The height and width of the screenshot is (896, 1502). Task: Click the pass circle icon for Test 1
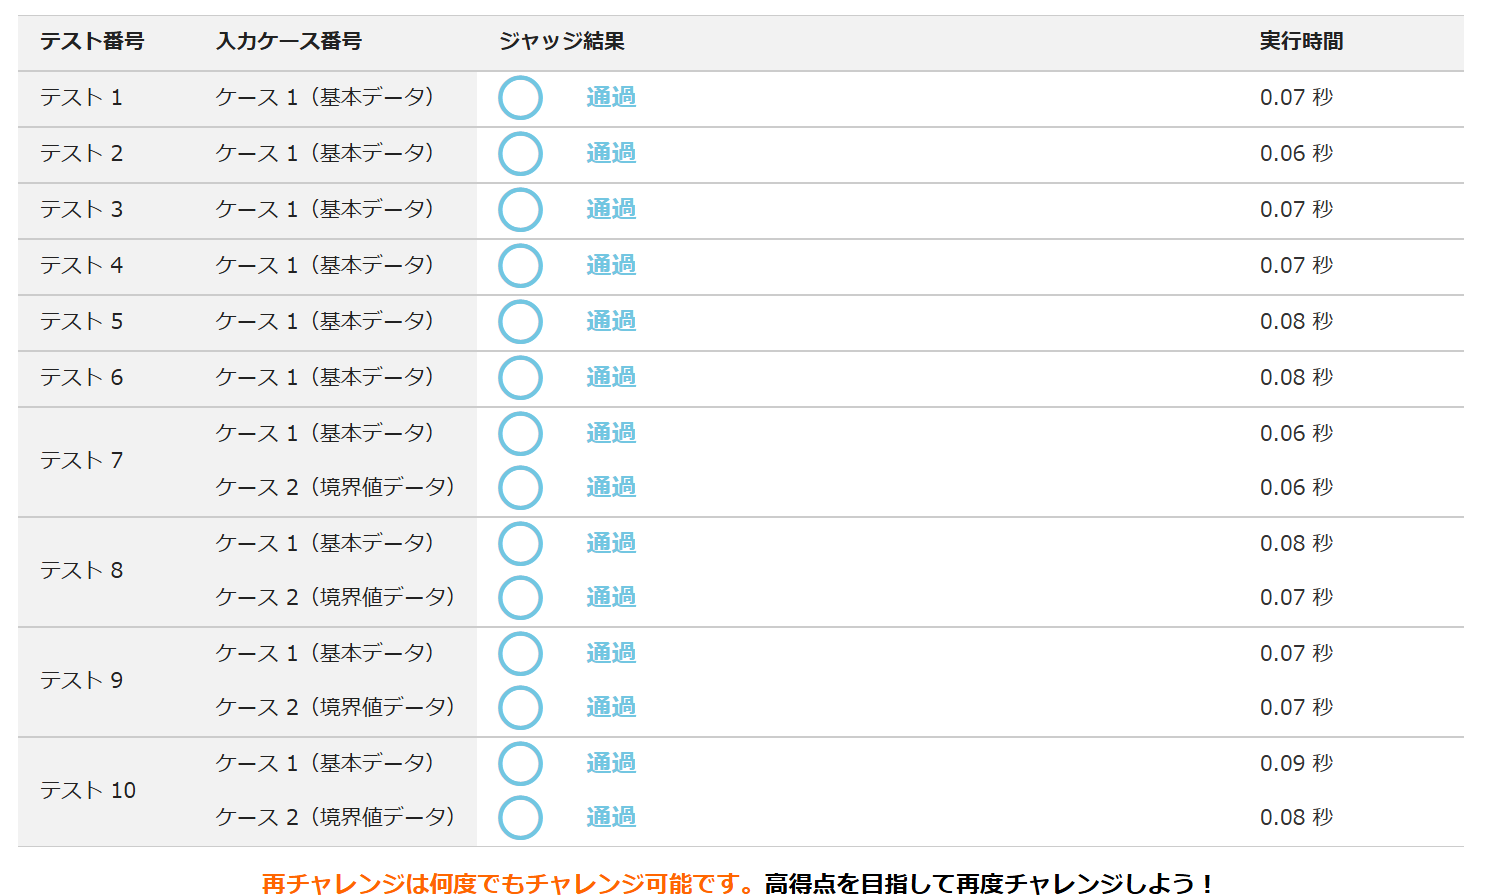click(521, 98)
